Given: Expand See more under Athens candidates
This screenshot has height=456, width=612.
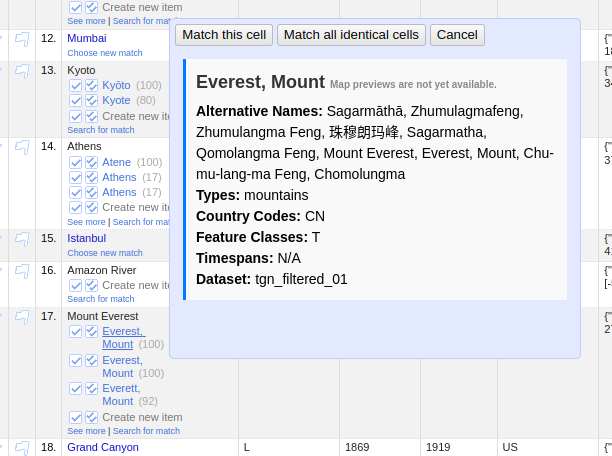Looking at the screenshot, I should point(86,222).
